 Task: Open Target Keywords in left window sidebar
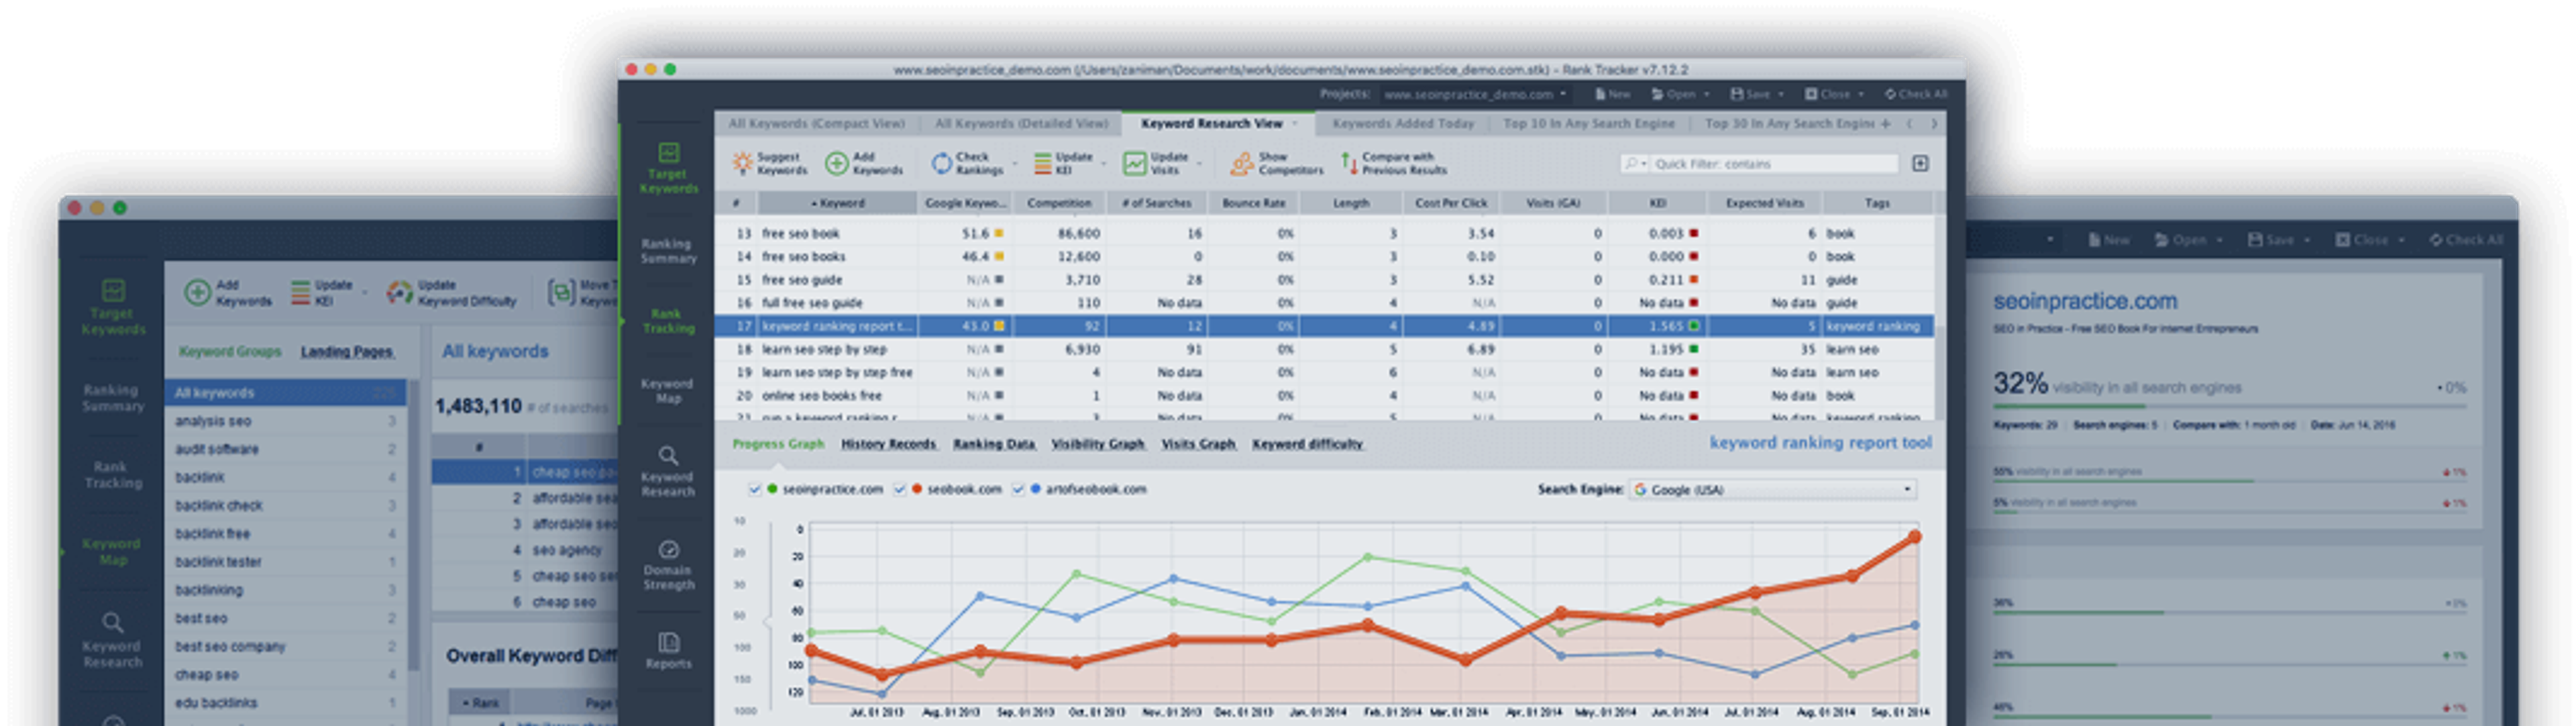(x=113, y=308)
